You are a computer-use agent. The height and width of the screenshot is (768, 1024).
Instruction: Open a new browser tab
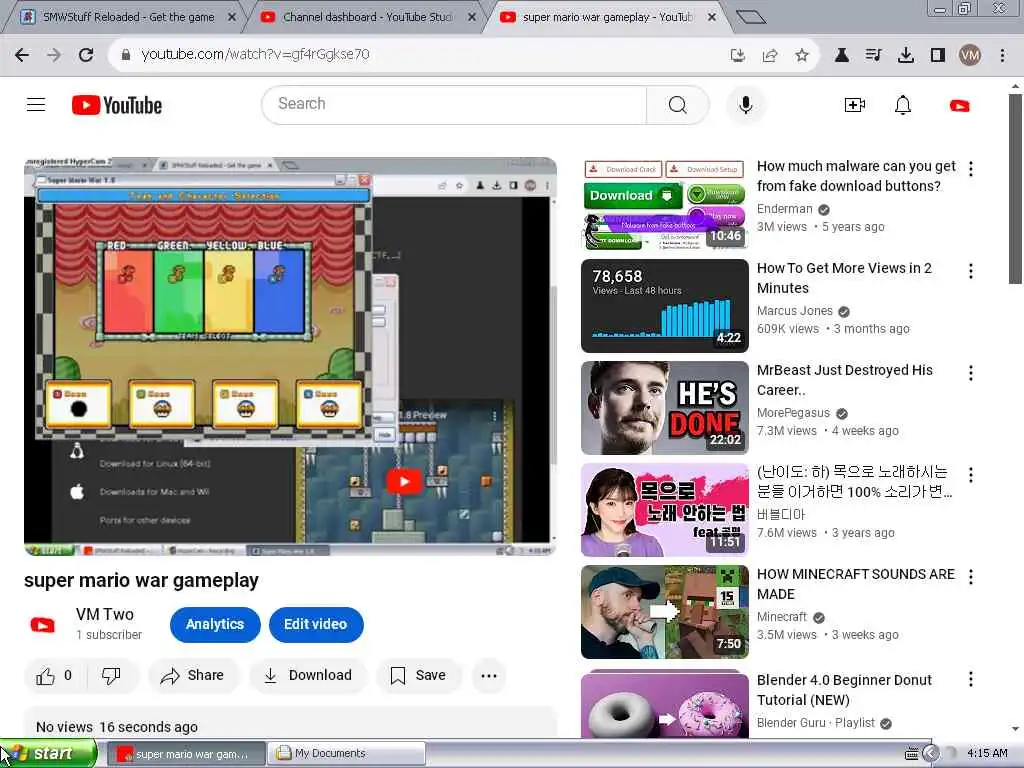pos(750,17)
